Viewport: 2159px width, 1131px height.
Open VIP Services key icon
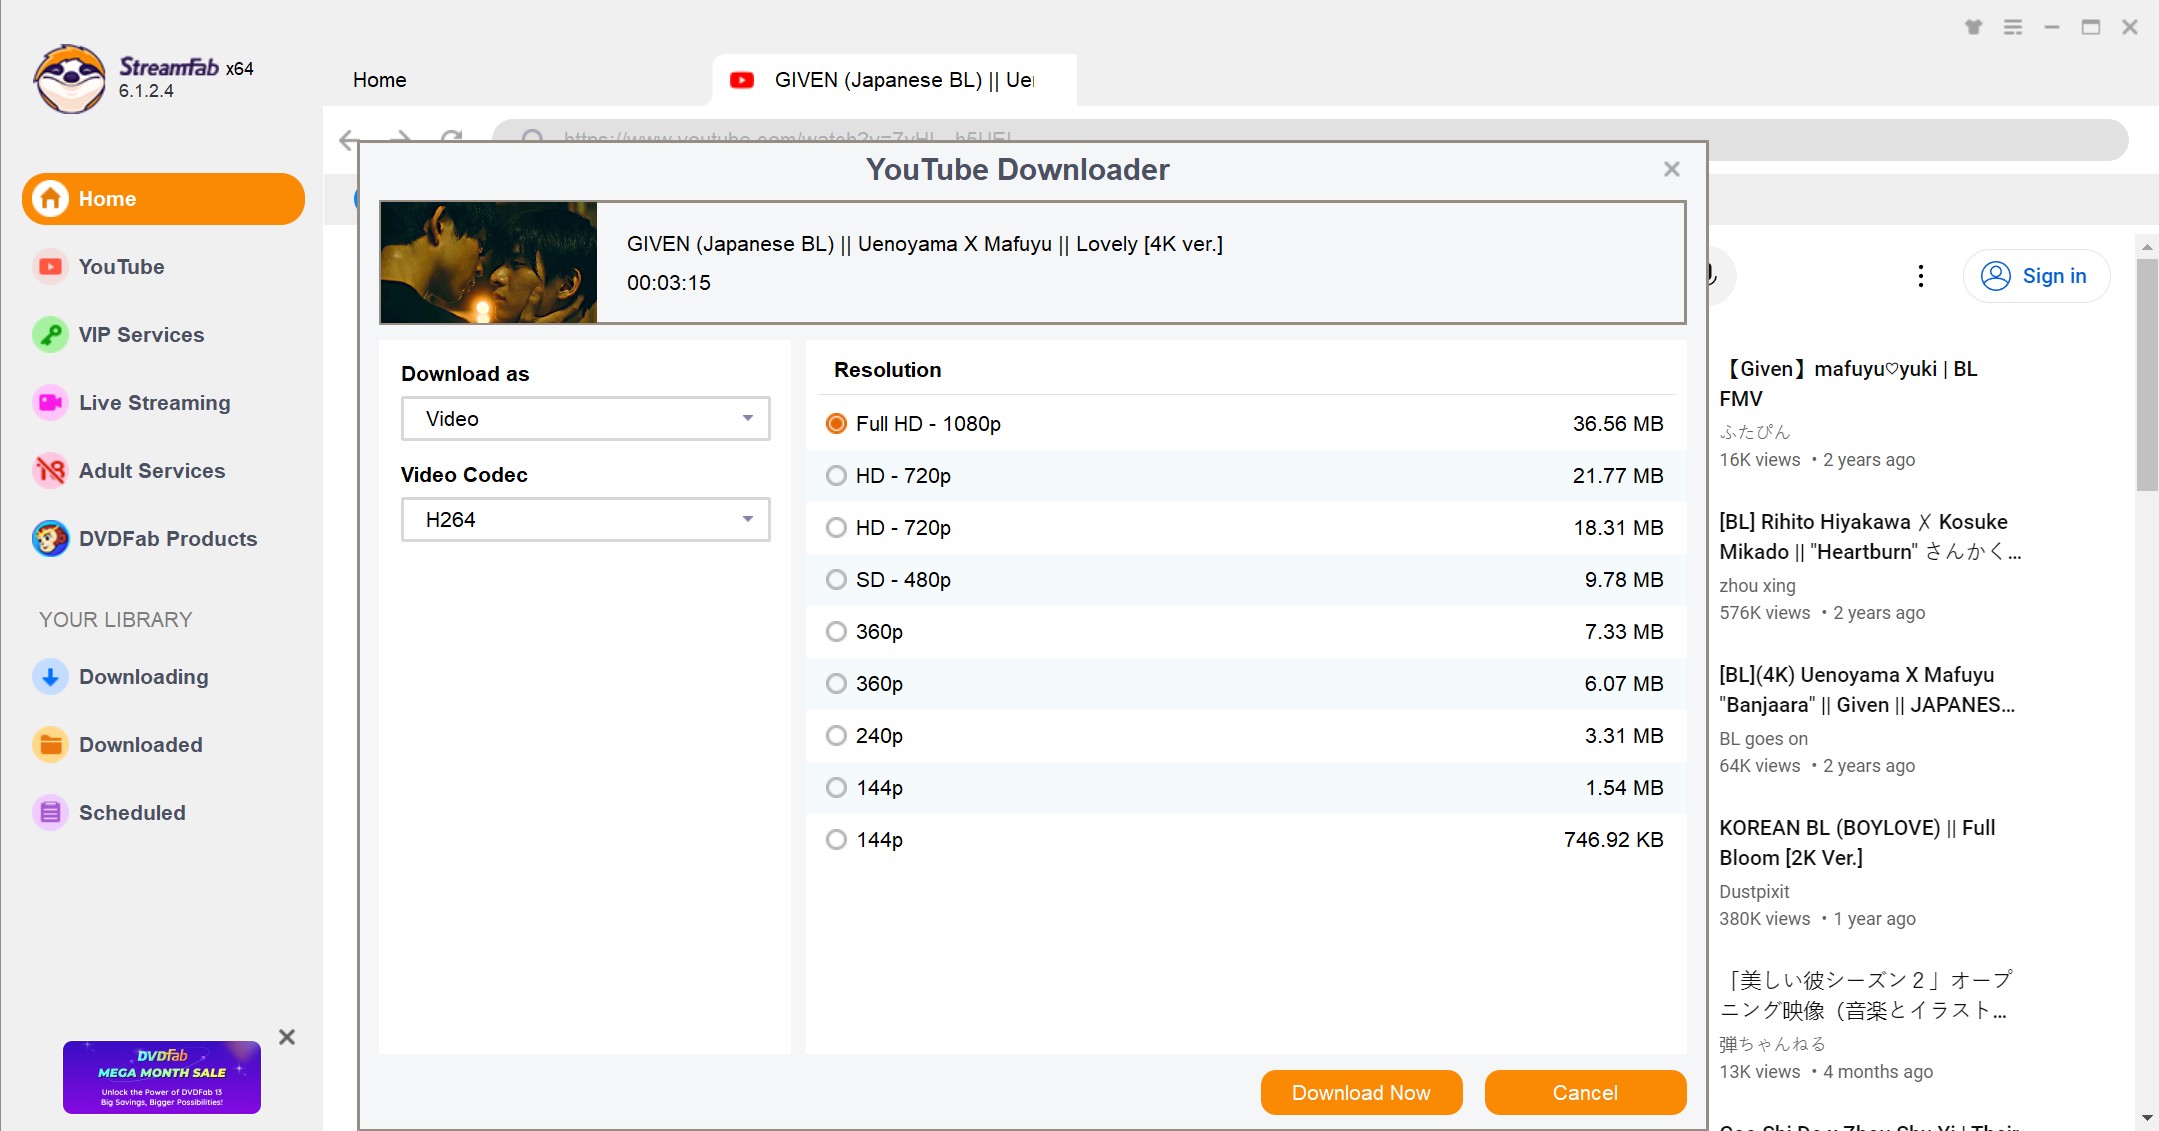point(50,335)
